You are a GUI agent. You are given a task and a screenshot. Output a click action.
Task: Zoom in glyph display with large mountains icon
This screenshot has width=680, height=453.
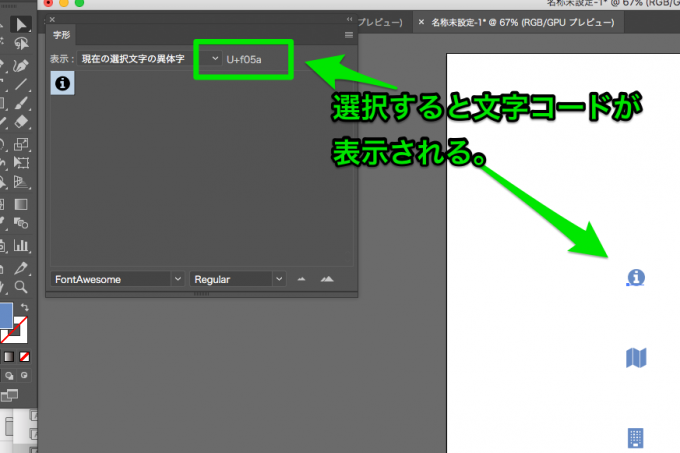click(x=326, y=279)
